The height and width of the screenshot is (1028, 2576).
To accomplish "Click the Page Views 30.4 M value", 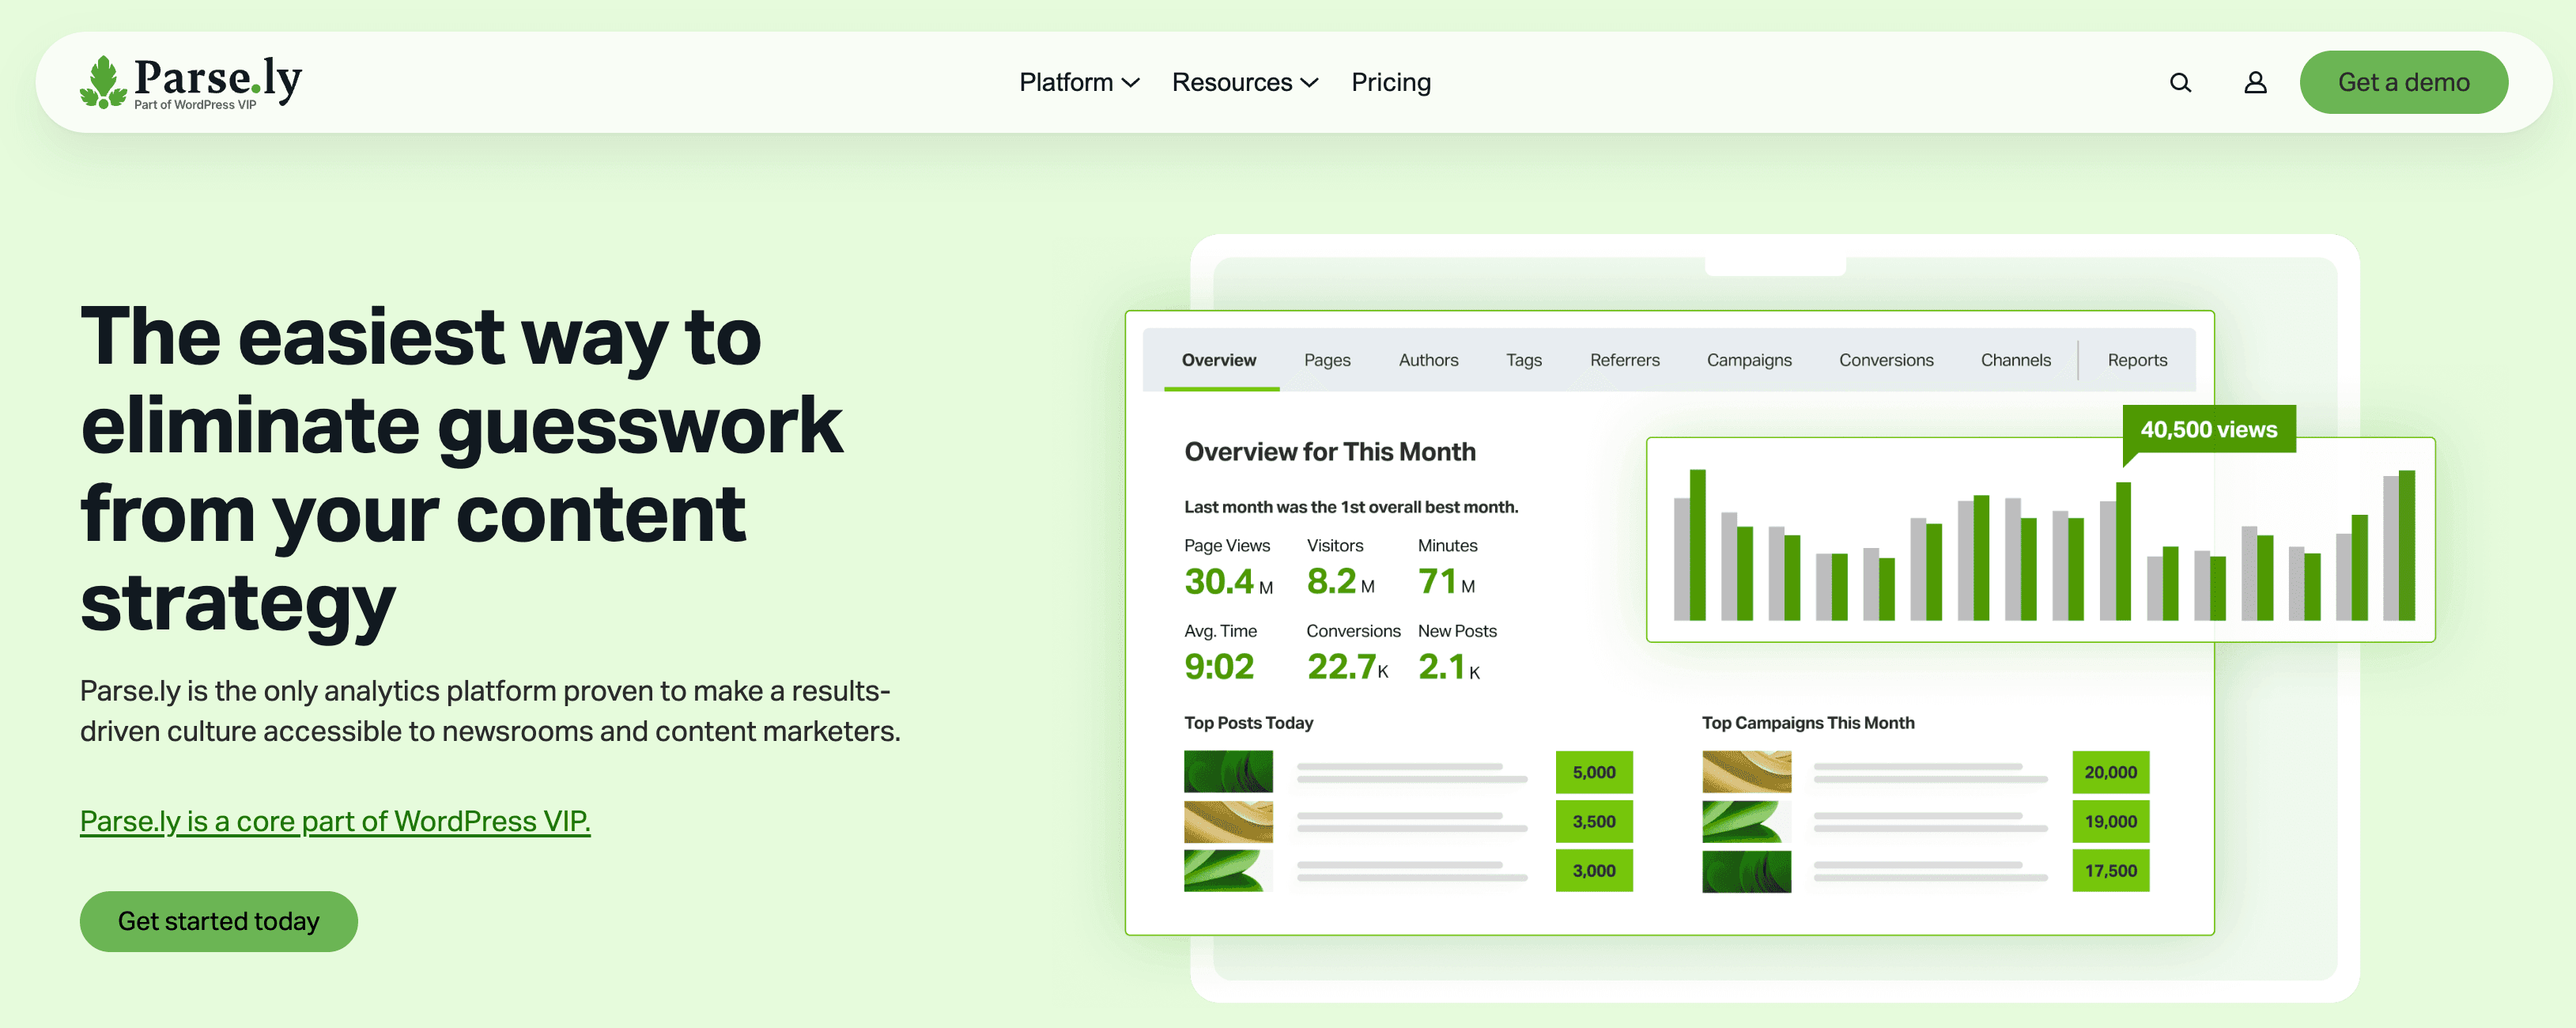I will (1228, 582).
